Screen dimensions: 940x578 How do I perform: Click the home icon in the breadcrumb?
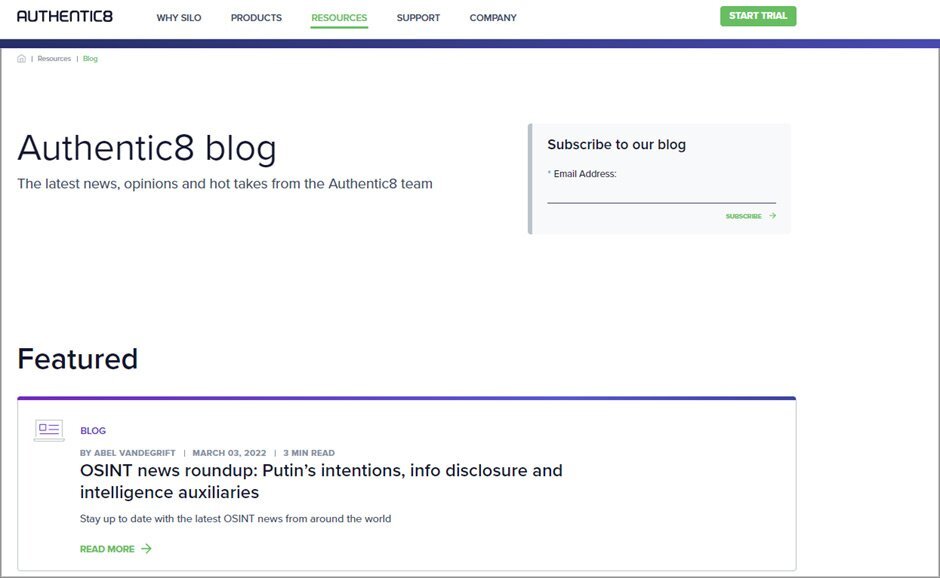tap(21, 58)
